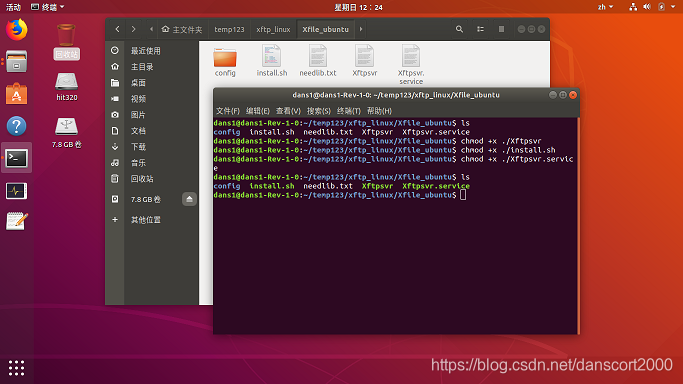The height and width of the screenshot is (384, 683).
Task: Show applications grid at dock bottom
Action: [x=17, y=368]
